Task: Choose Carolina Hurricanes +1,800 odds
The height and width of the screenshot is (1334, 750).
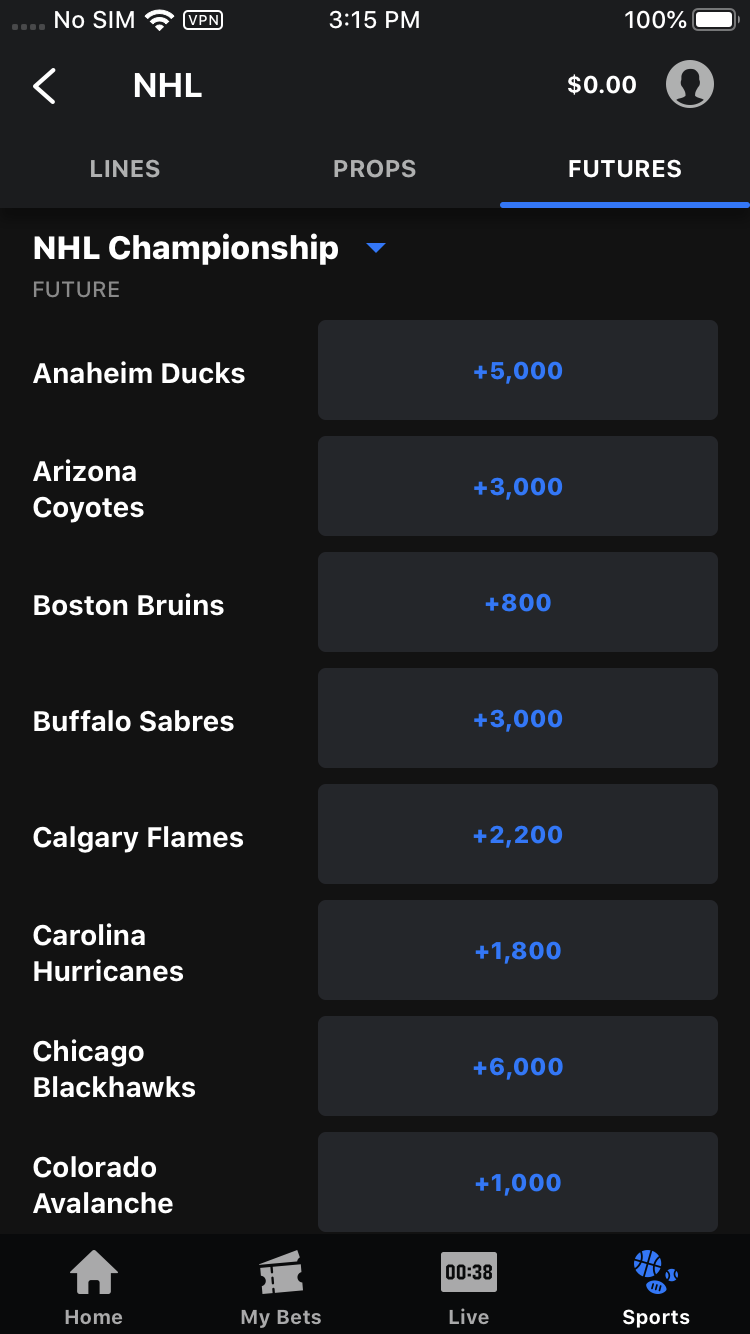Action: [518, 951]
